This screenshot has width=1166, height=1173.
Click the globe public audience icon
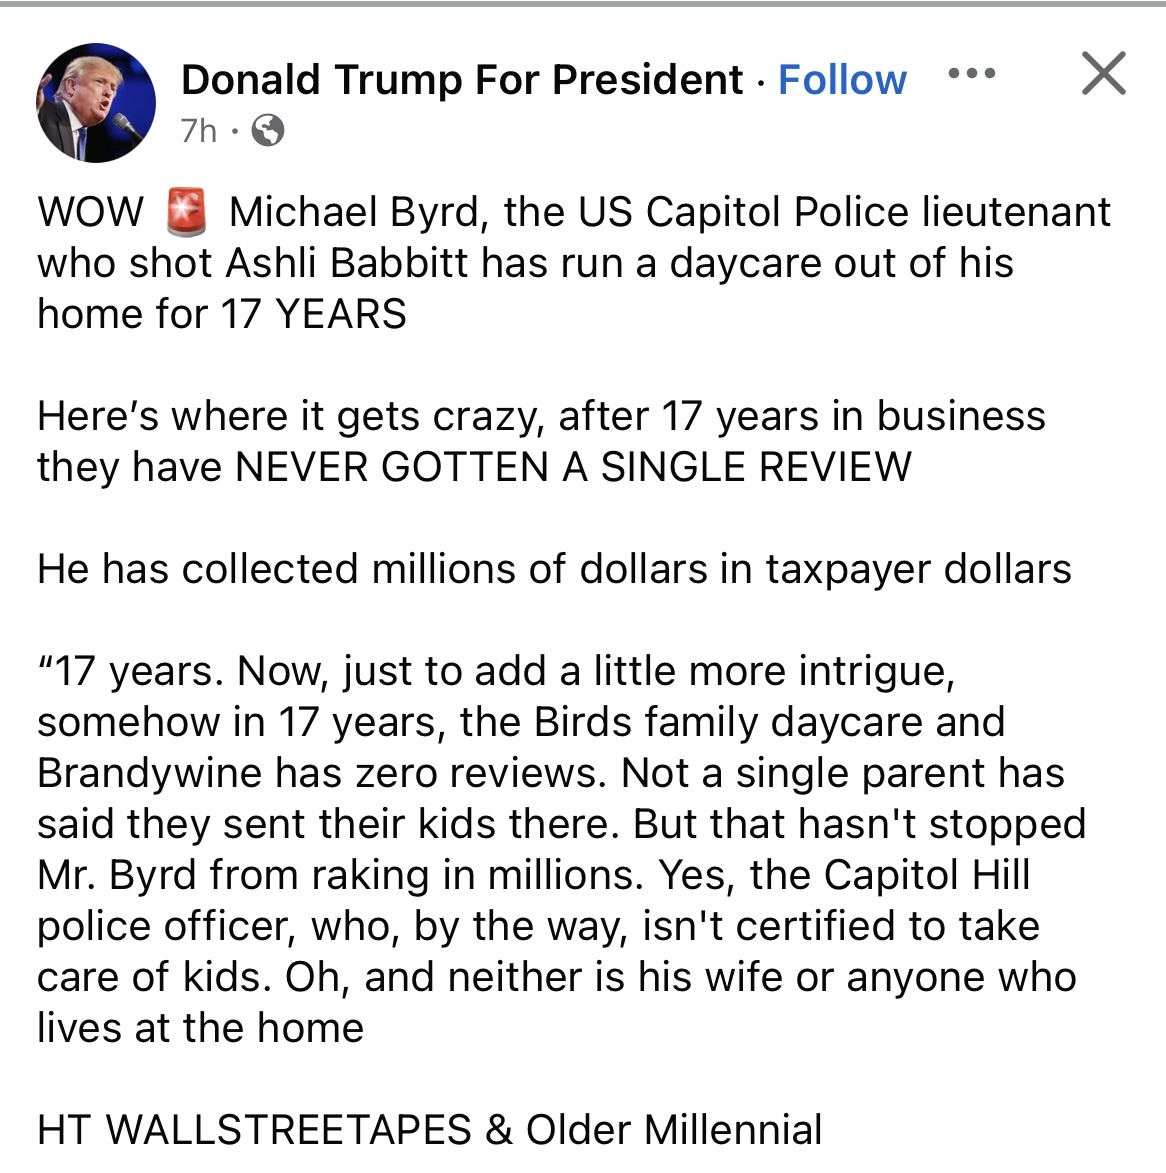(266, 131)
